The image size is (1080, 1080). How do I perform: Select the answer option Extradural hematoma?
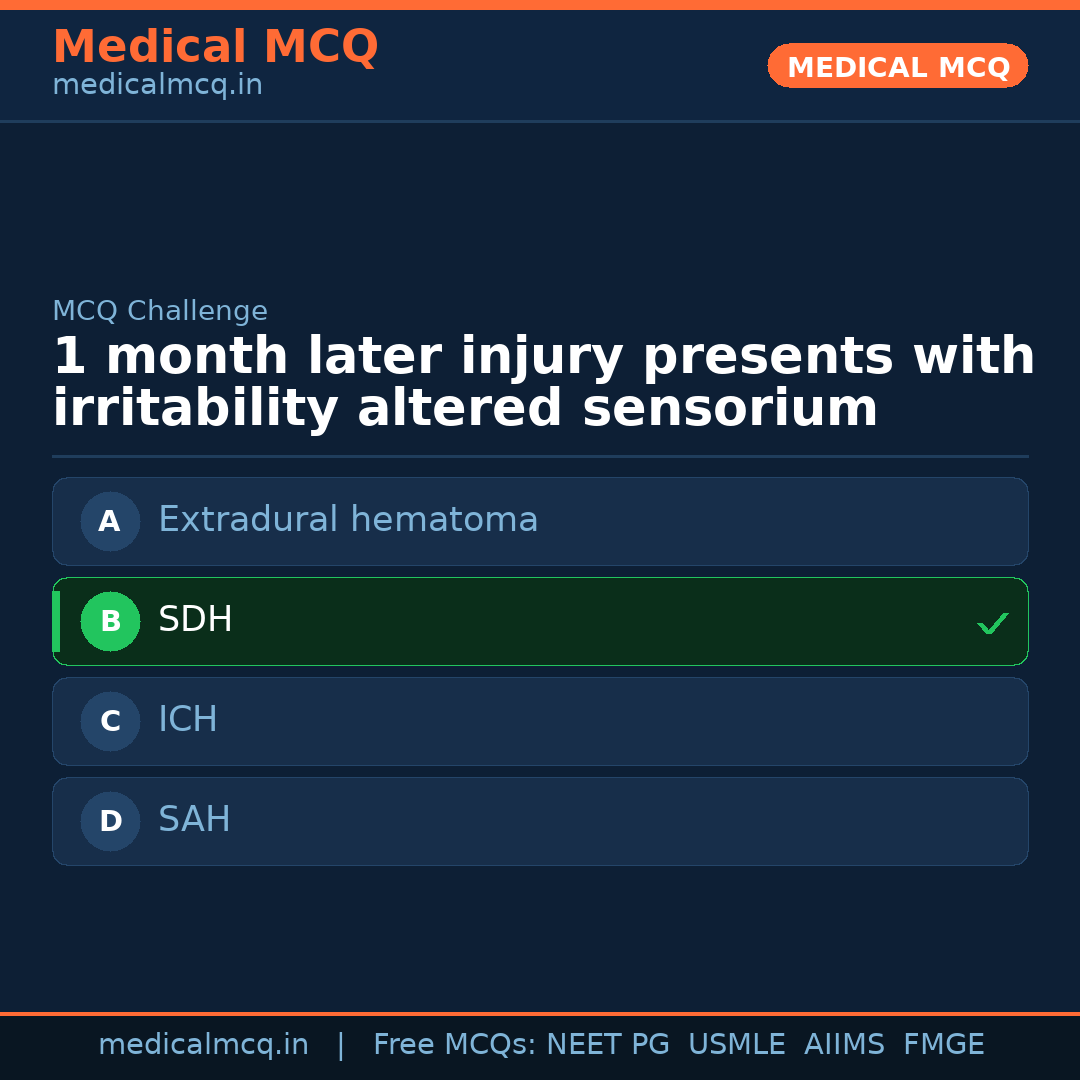pyautogui.click(x=540, y=521)
